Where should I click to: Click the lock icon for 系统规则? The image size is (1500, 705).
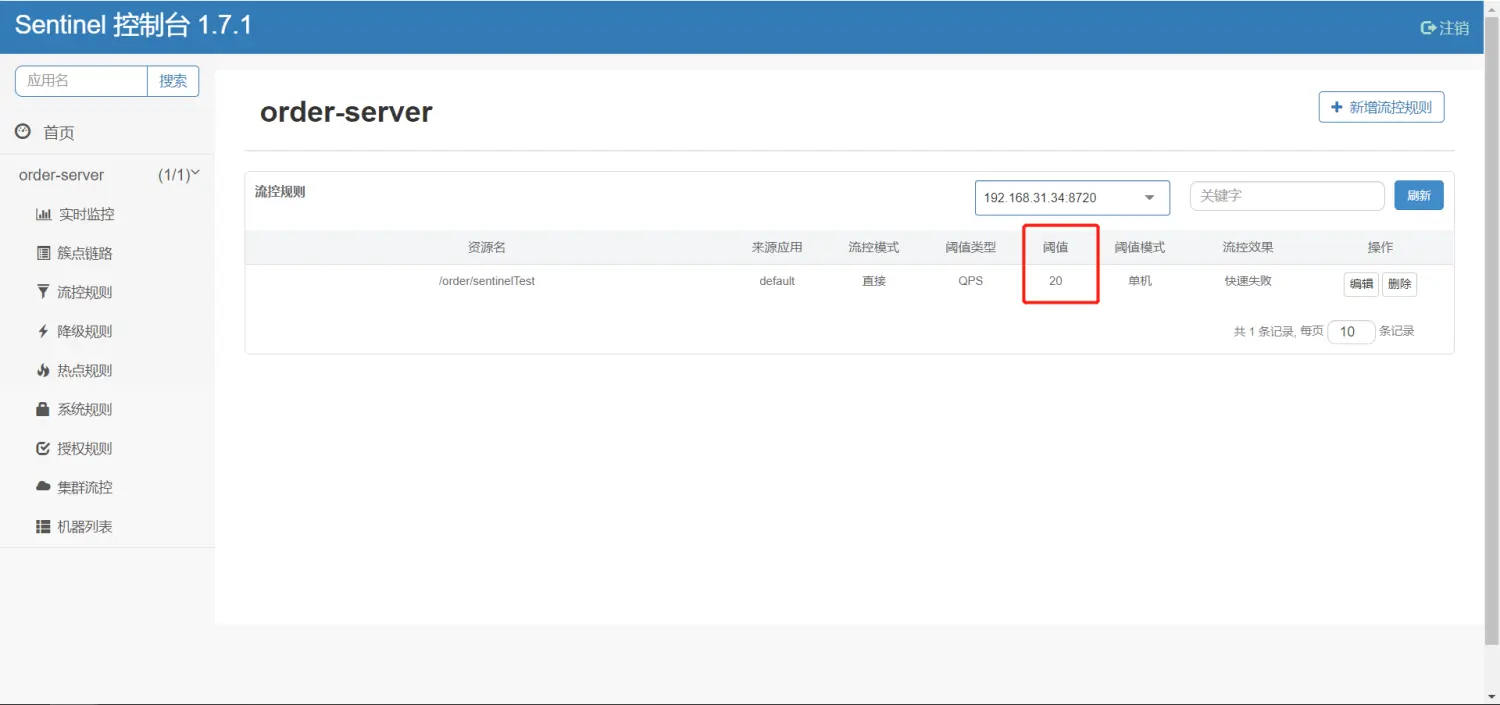pyautogui.click(x=43, y=410)
